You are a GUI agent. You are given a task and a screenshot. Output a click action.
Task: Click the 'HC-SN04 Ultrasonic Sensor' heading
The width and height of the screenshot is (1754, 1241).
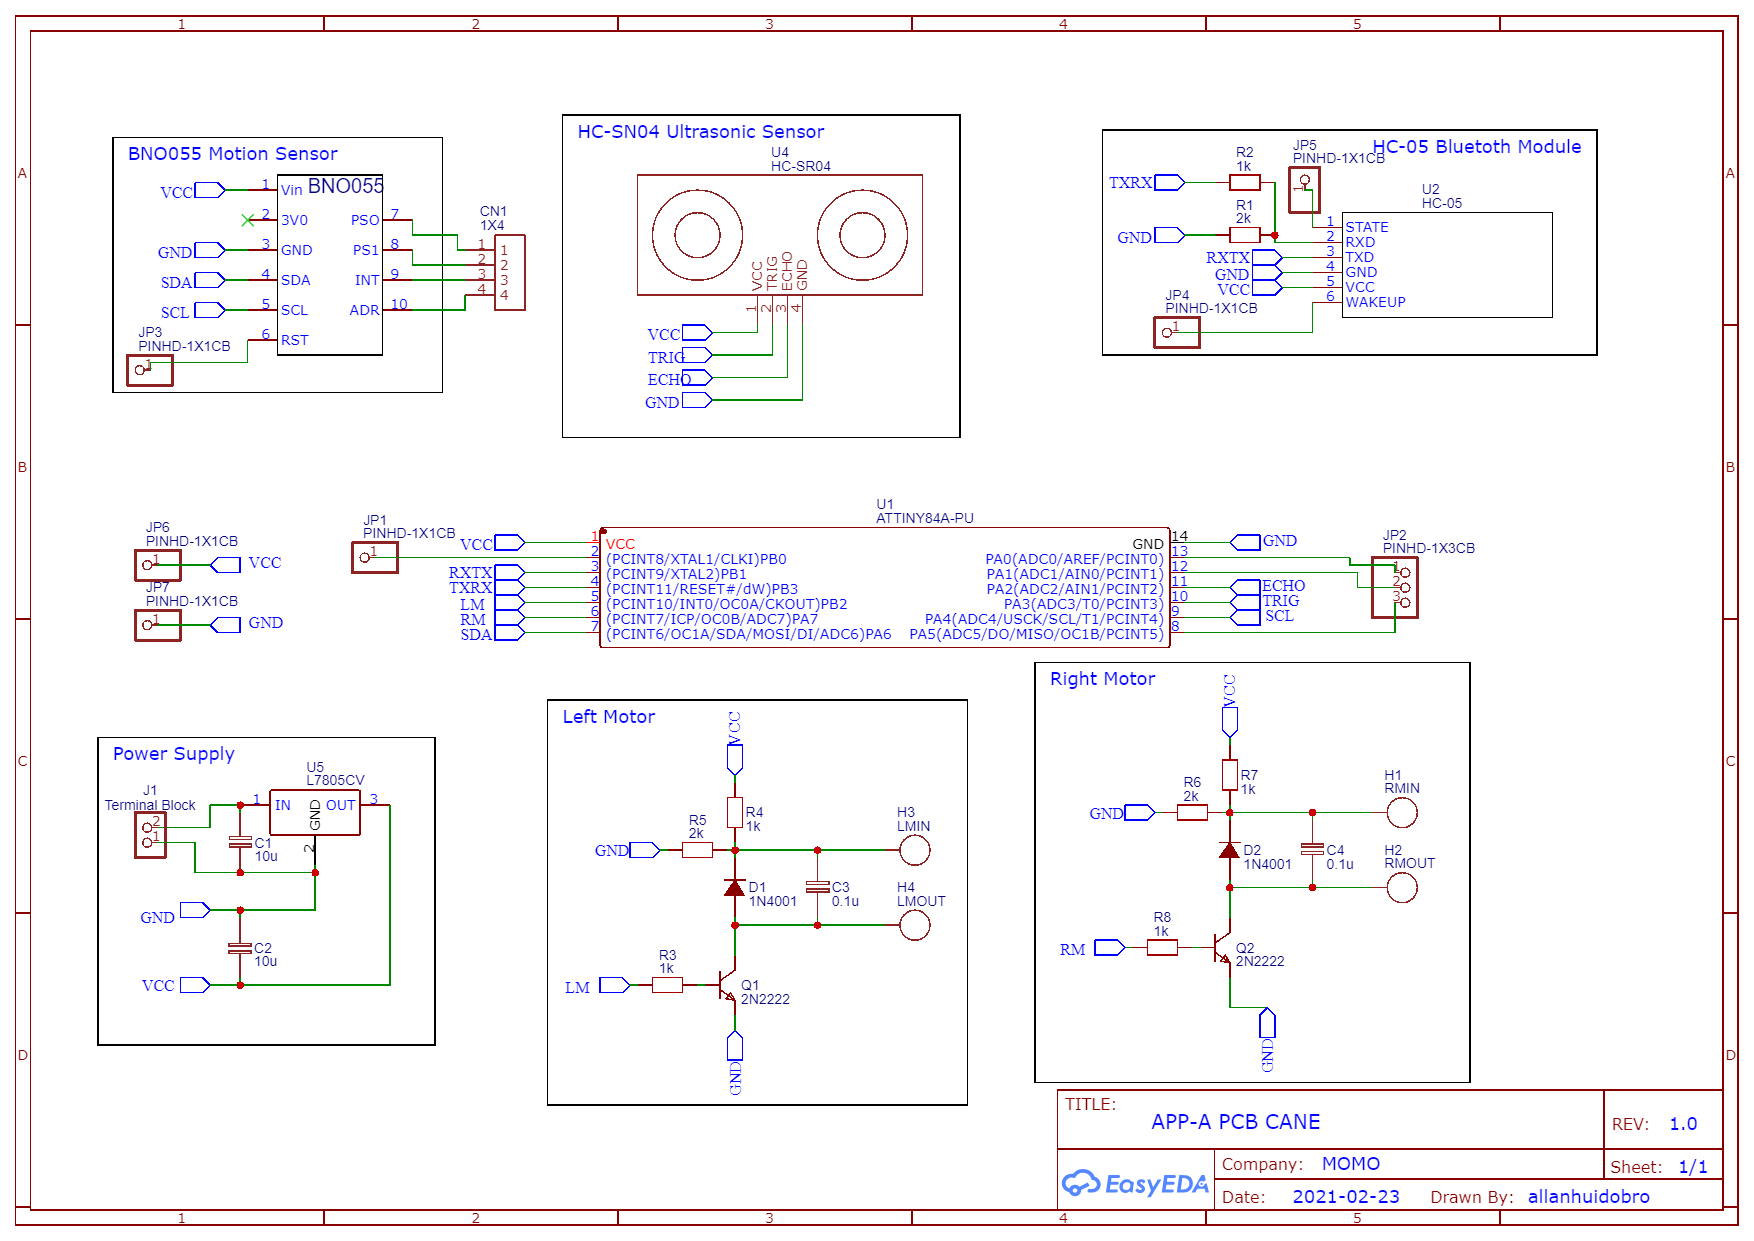[701, 132]
